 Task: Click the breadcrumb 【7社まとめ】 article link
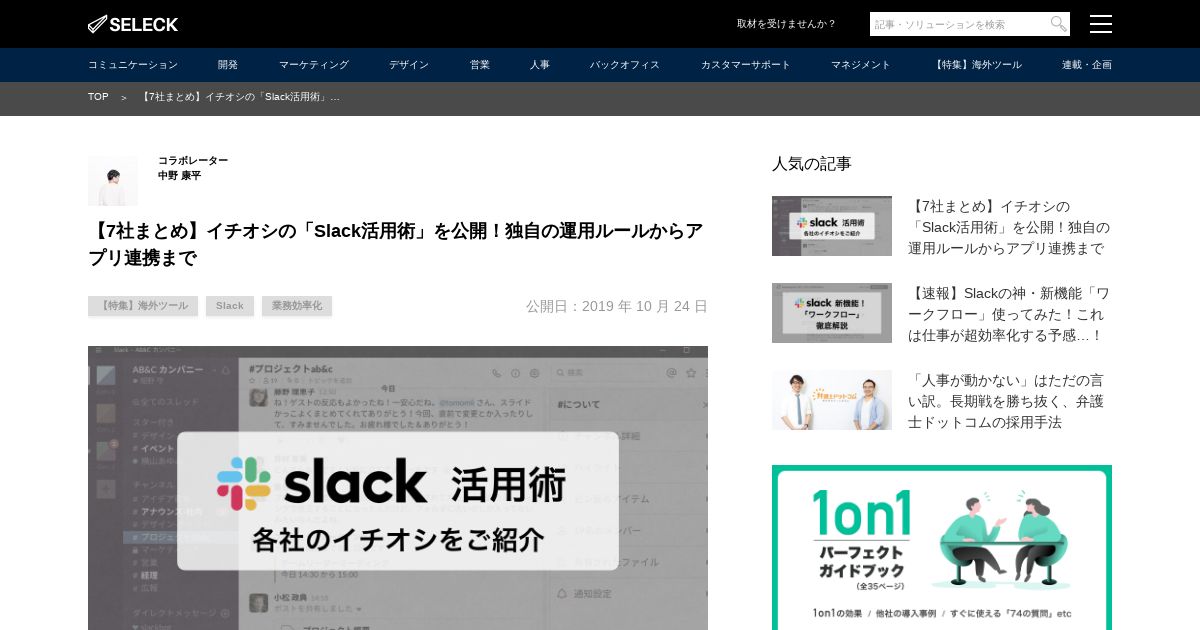click(240, 97)
